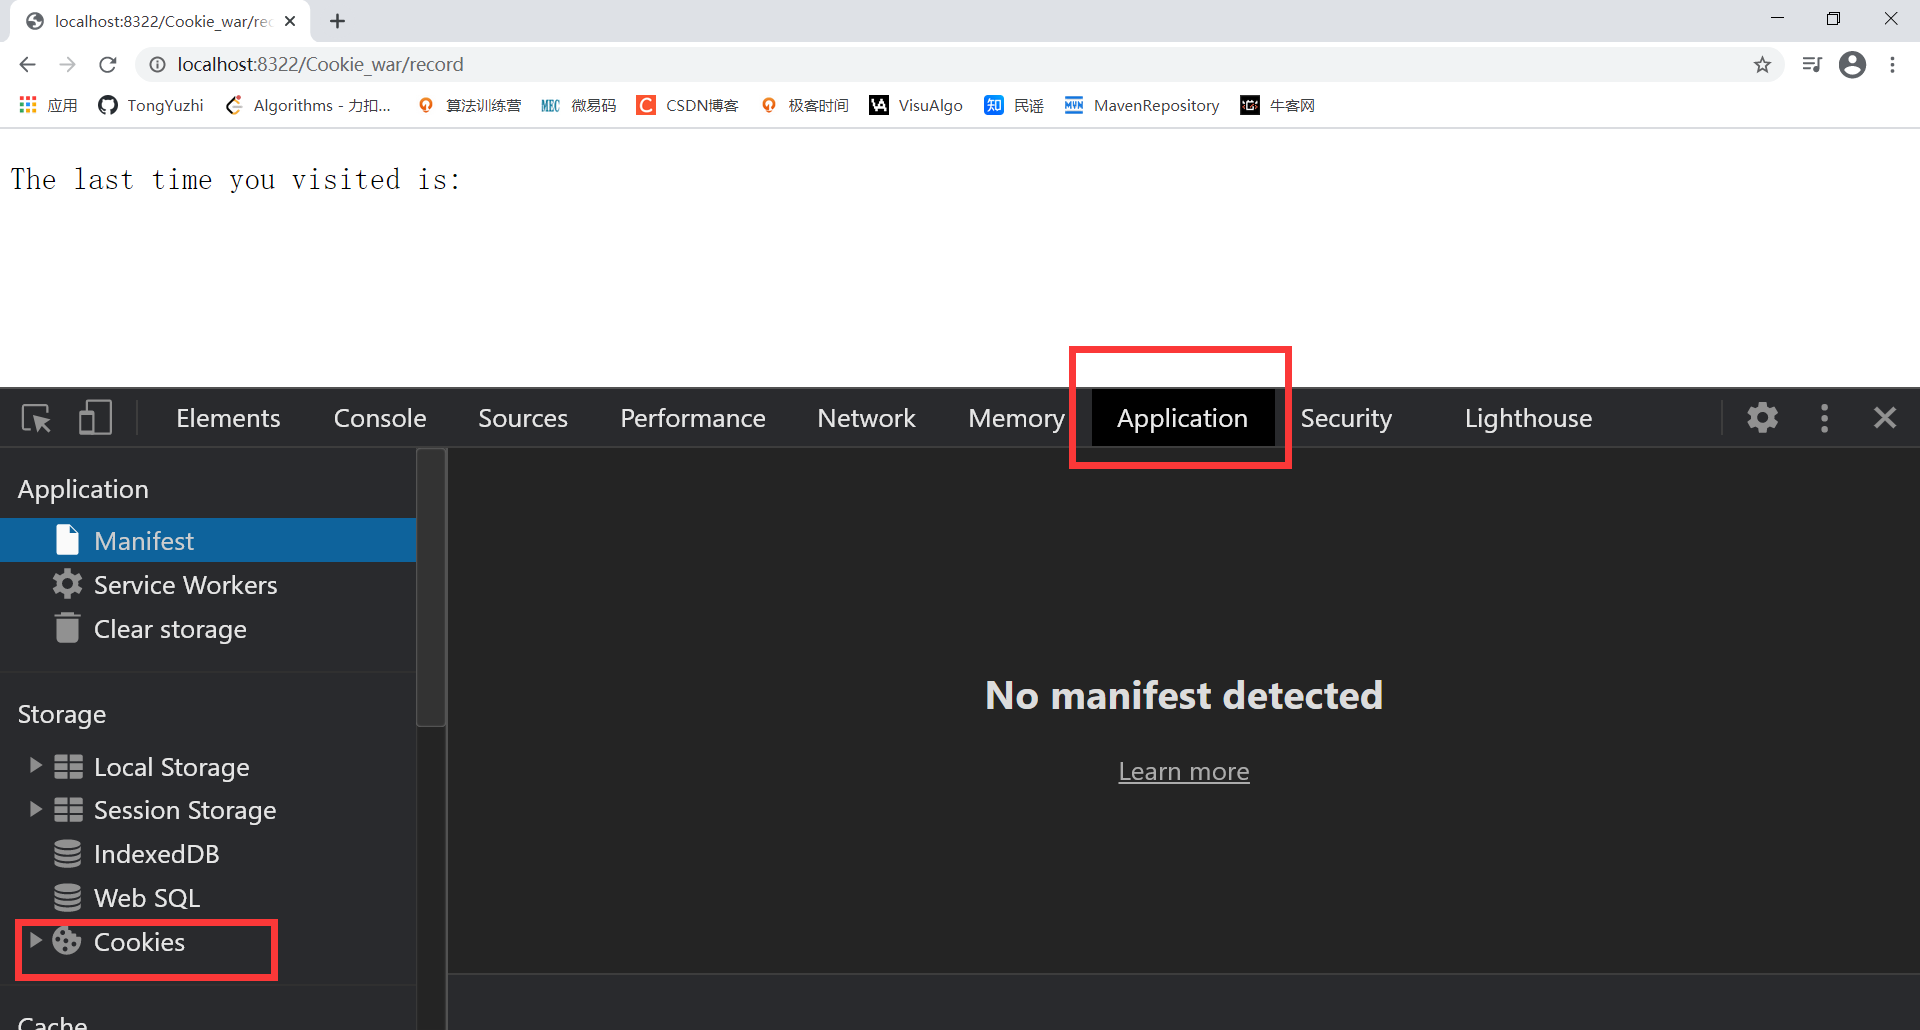
Task: Open the Apps bookmark shortcut
Action: pyautogui.click(x=48, y=105)
